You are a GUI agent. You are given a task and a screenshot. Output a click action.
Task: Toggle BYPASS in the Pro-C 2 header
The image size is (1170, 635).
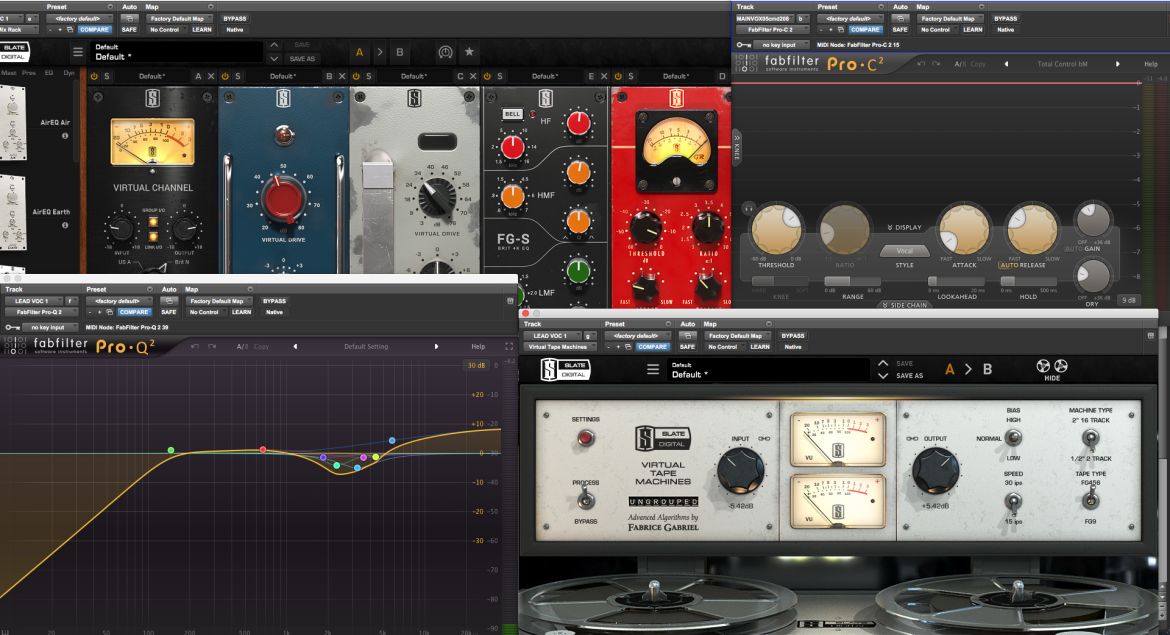click(x=1005, y=19)
